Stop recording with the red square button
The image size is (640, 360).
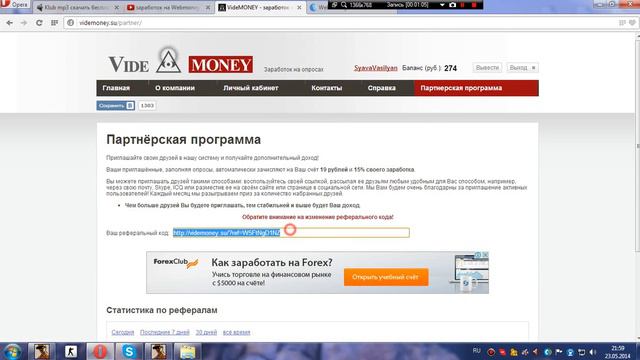coord(474,5)
